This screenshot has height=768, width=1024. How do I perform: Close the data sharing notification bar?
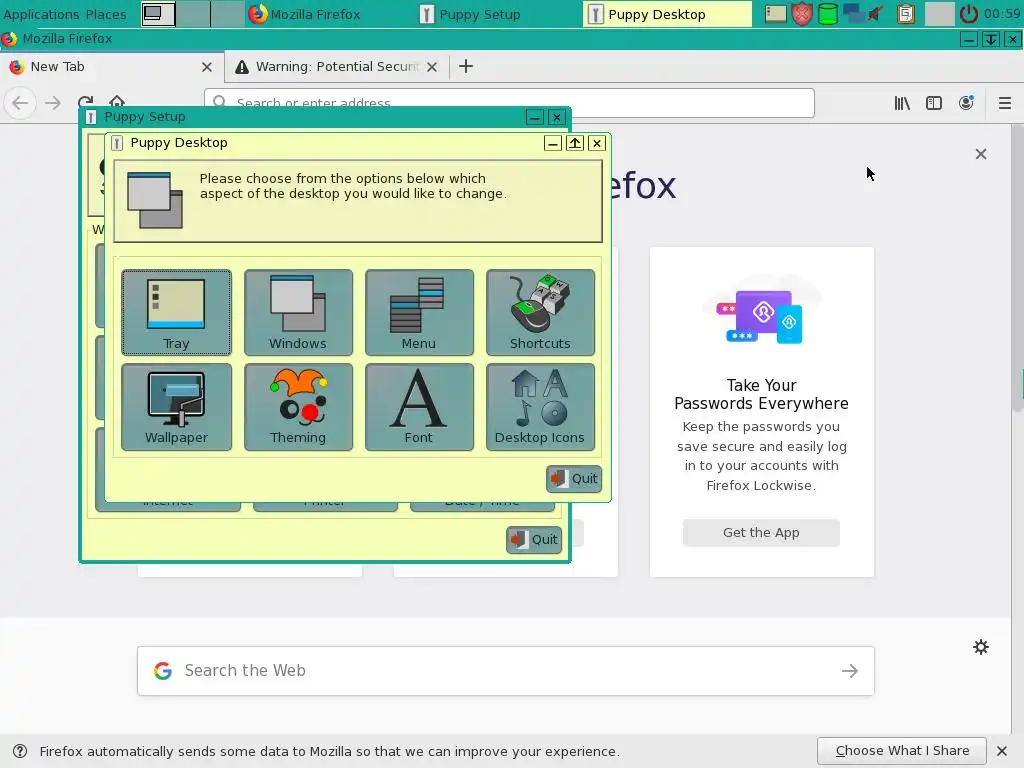(1002, 751)
